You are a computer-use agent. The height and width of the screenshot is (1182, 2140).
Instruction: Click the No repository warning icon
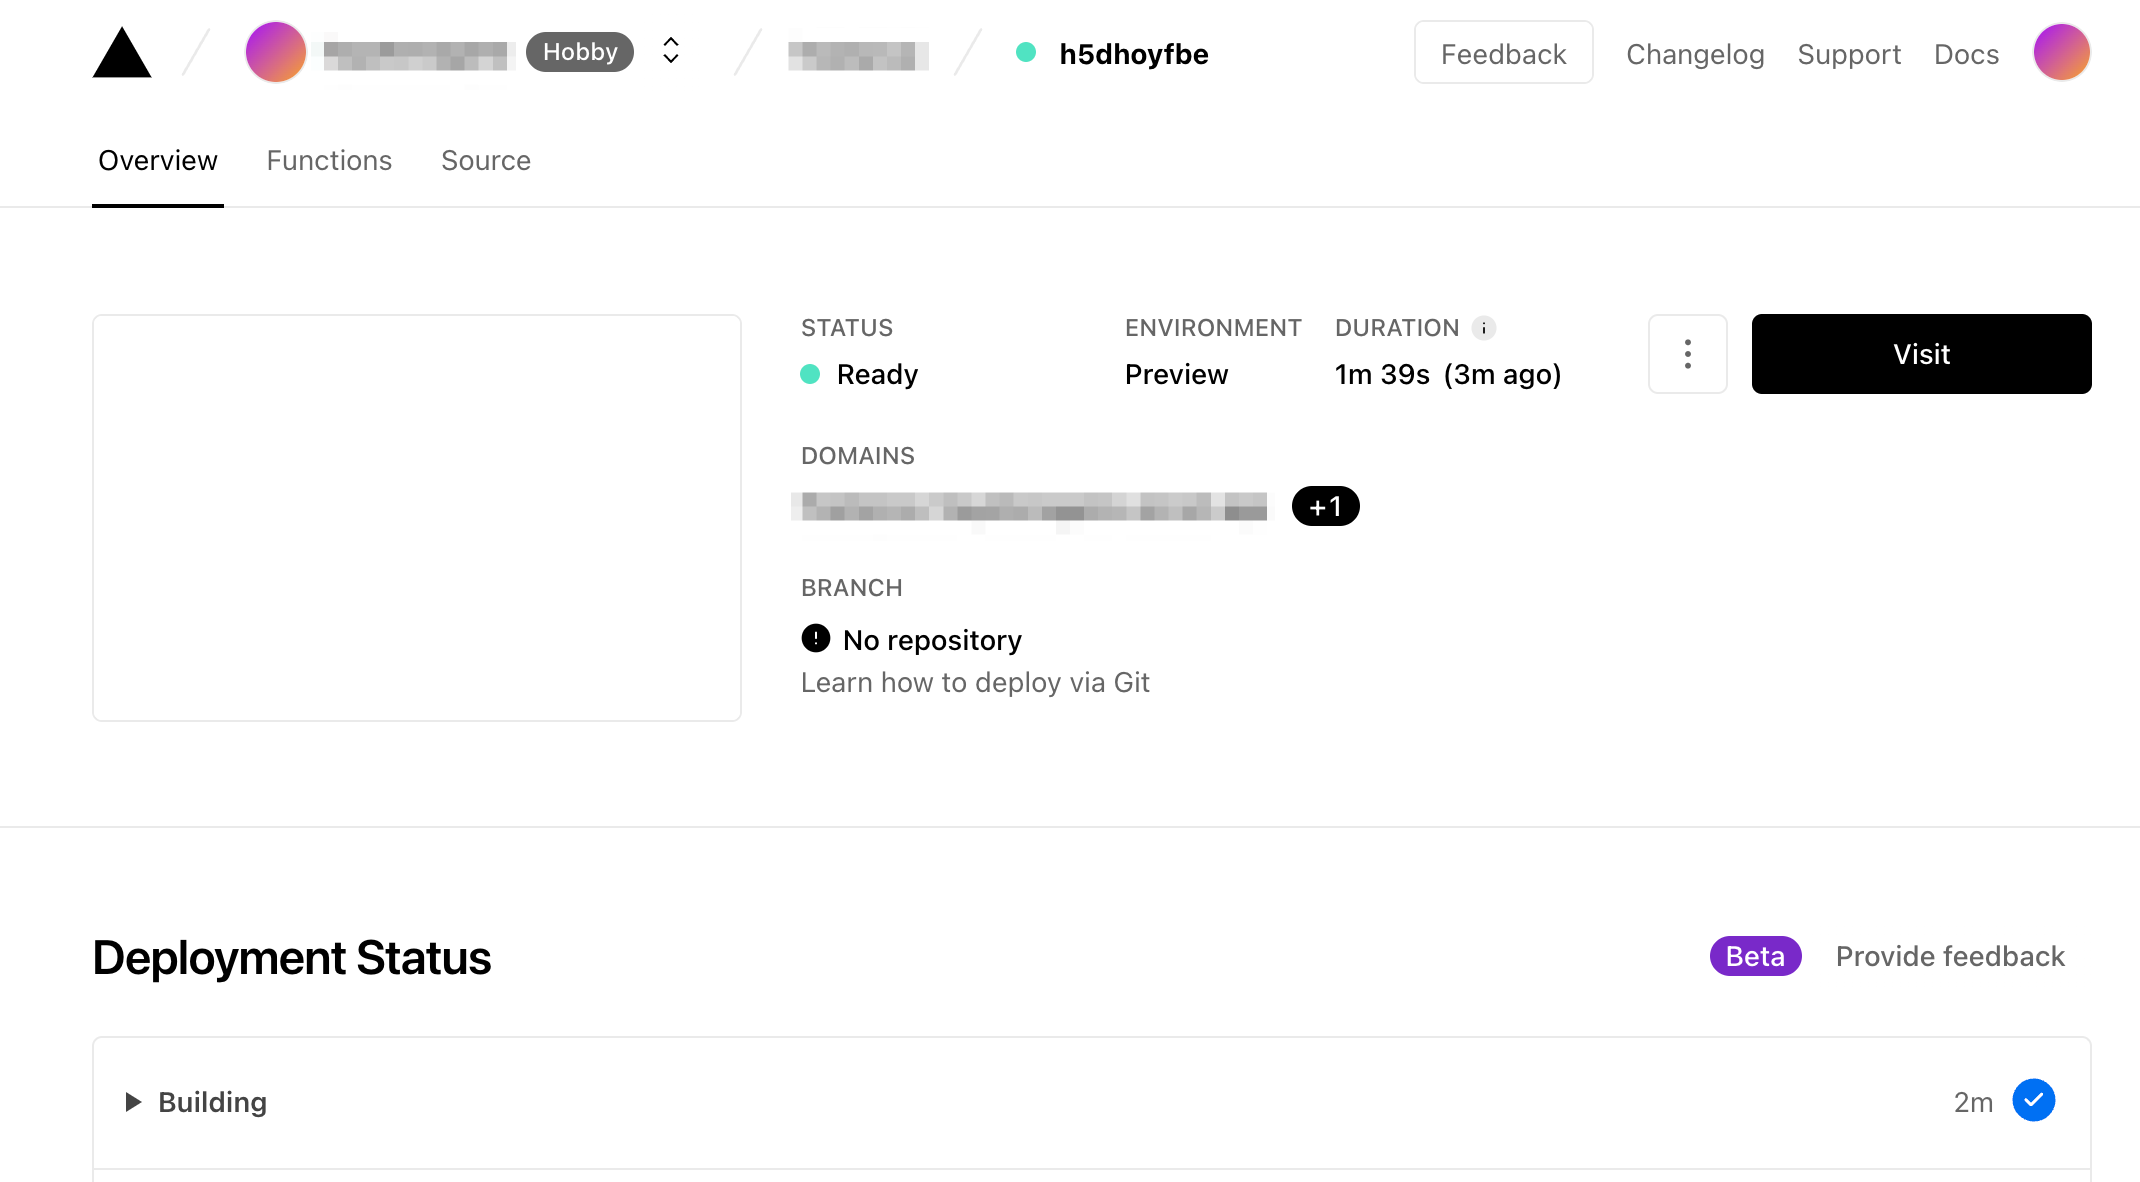tap(816, 638)
